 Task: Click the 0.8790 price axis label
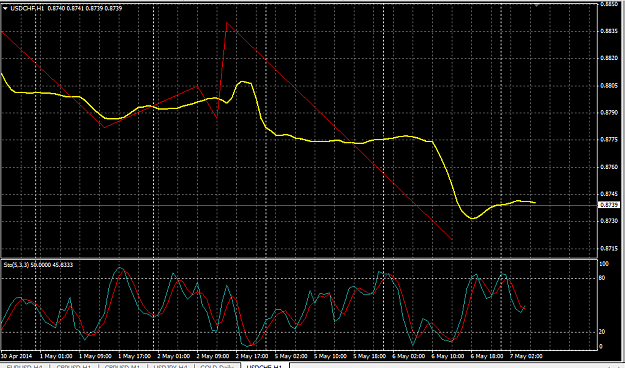609,113
